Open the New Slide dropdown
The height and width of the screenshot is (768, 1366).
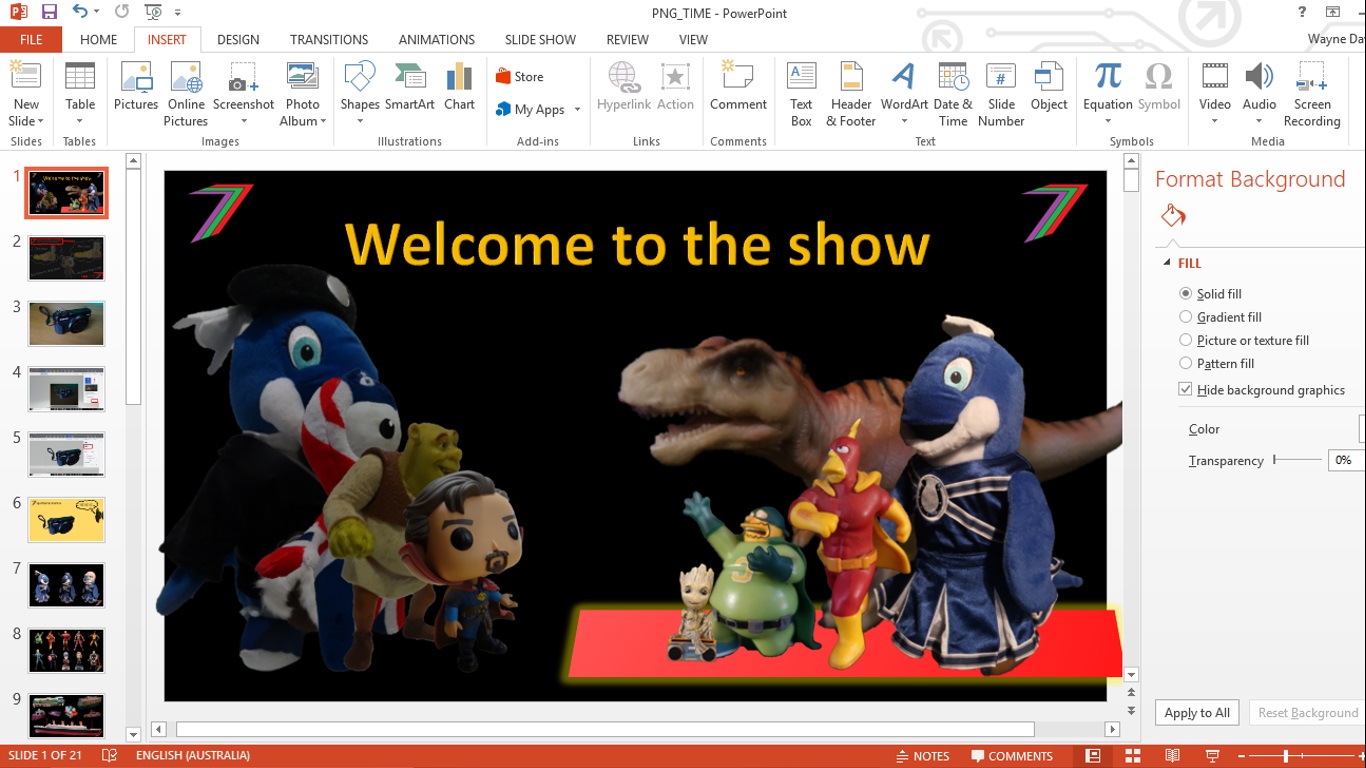pyautogui.click(x=26, y=113)
